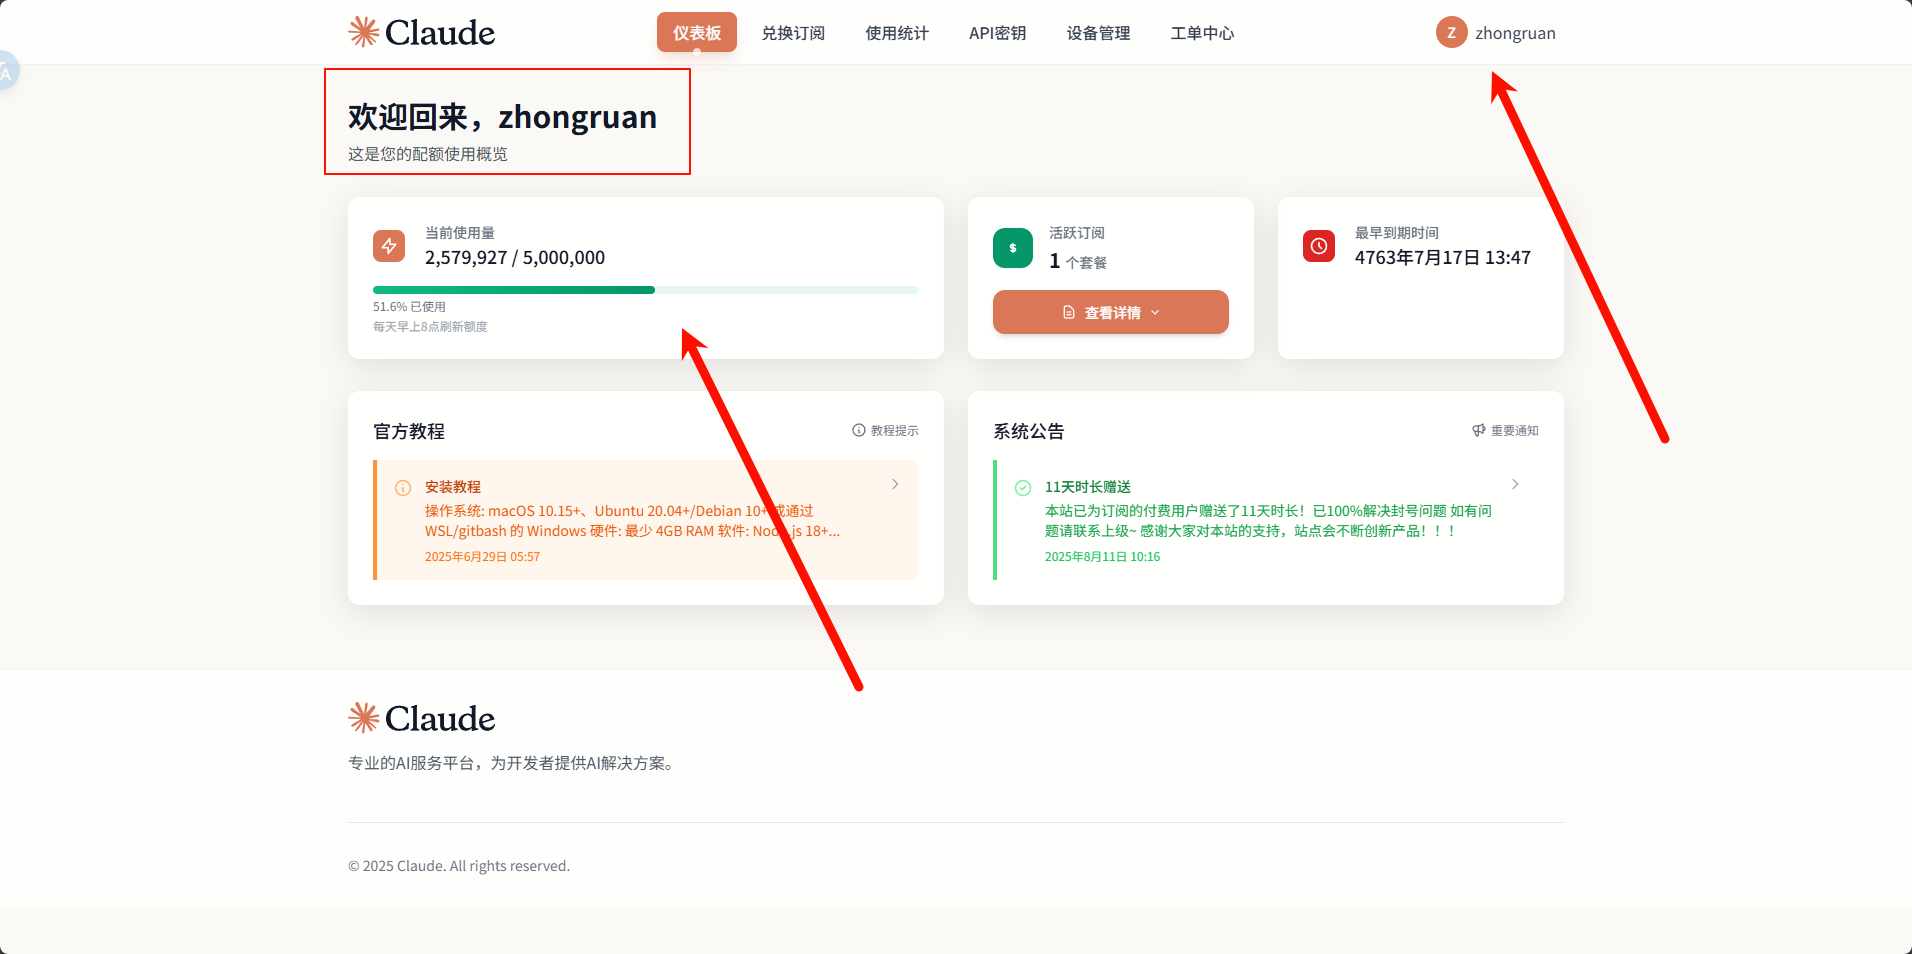Open the zhongruan username menu
Screen dimensions: 1912x954
[x=1515, y=33]
